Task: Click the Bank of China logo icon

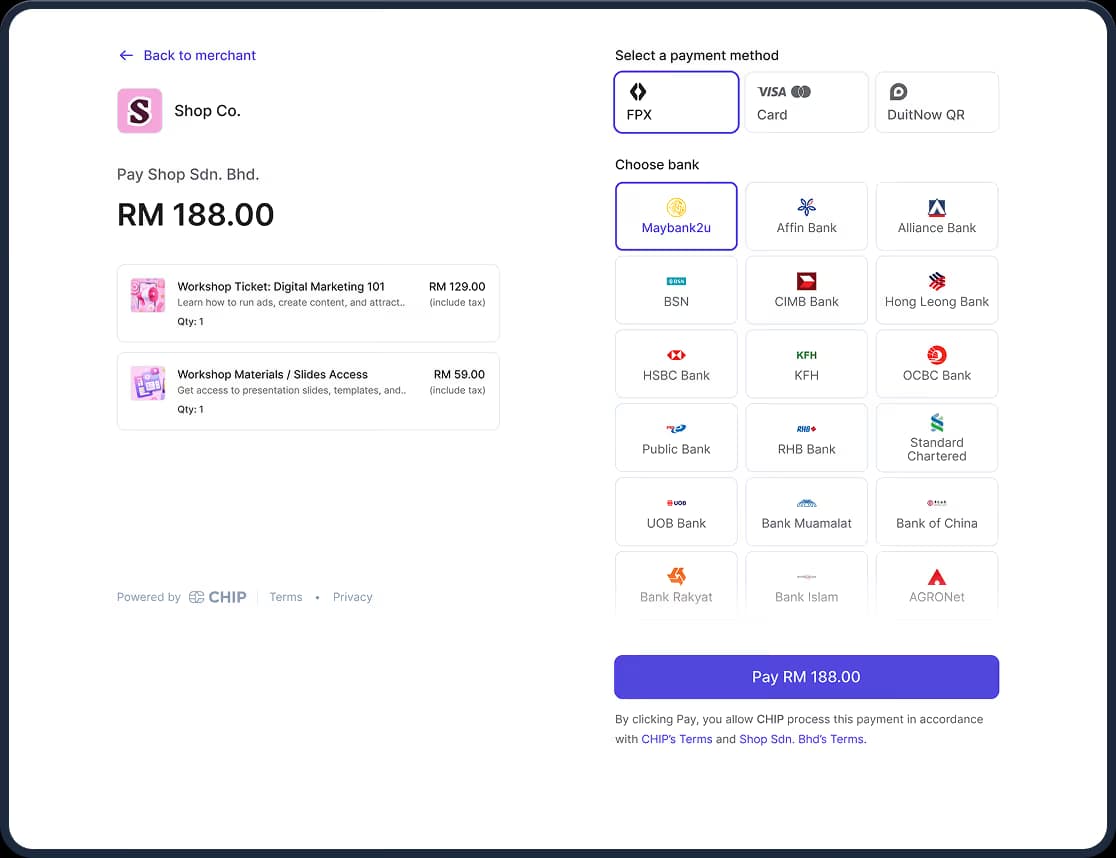Action: pyautogui.click(x=937, y=503)
